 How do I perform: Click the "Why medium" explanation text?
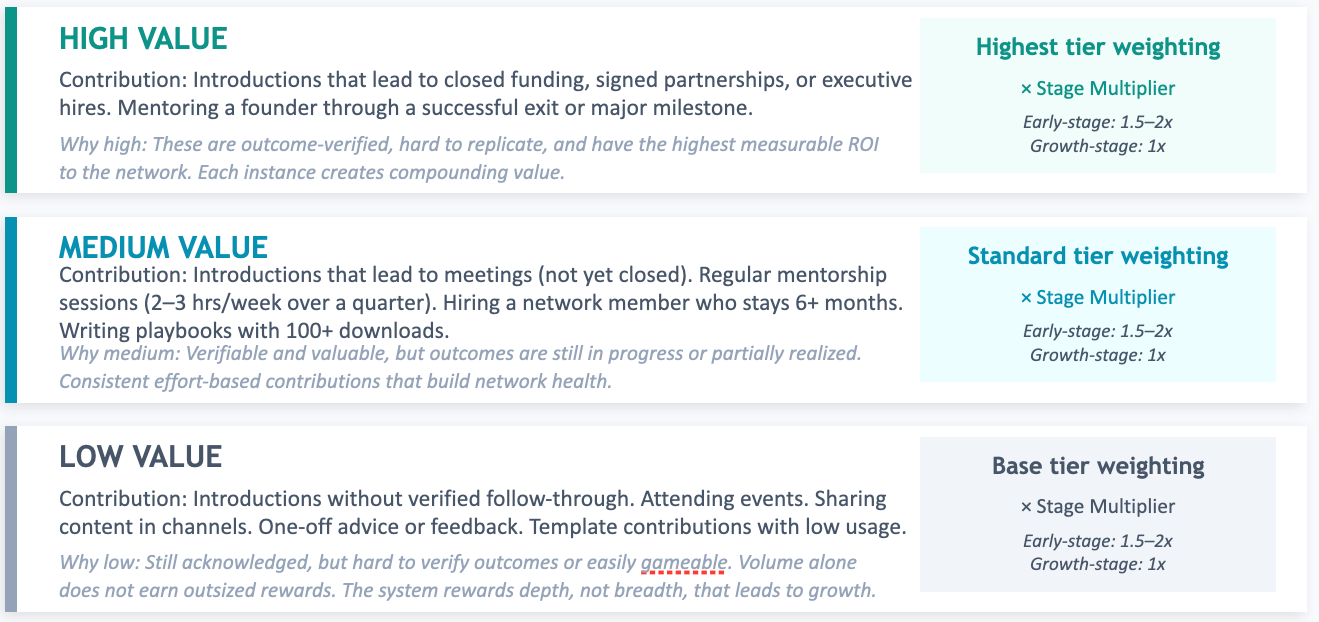(460, 367)
